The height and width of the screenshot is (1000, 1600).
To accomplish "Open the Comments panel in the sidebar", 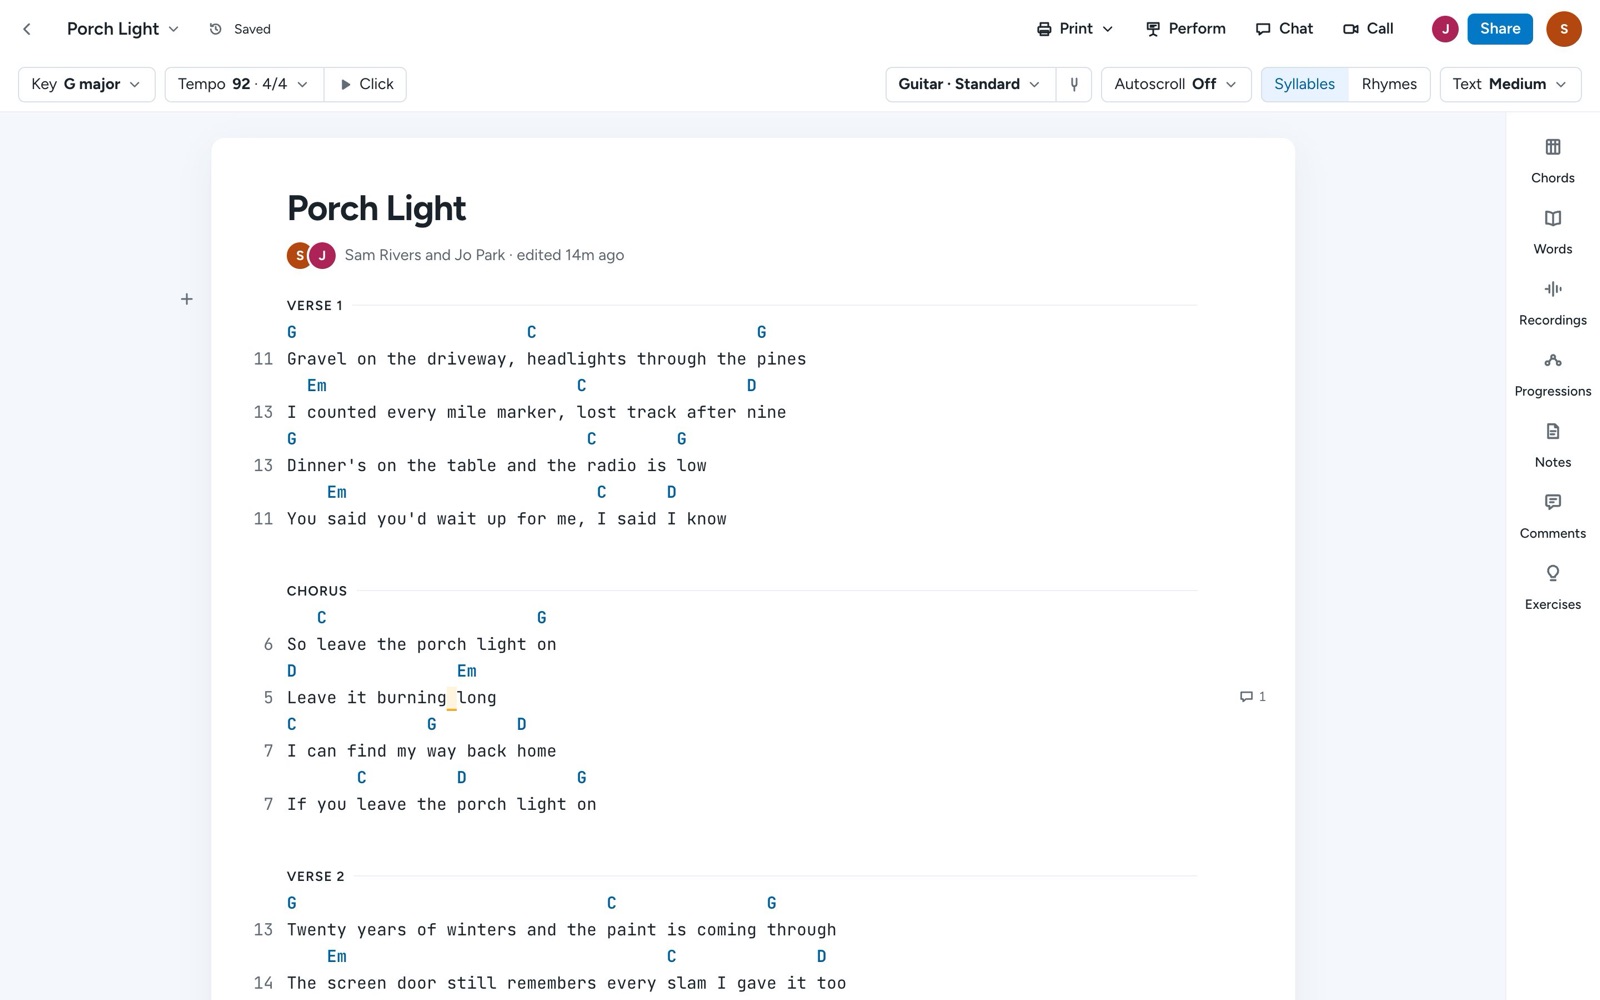I will tap(1552, 516).
